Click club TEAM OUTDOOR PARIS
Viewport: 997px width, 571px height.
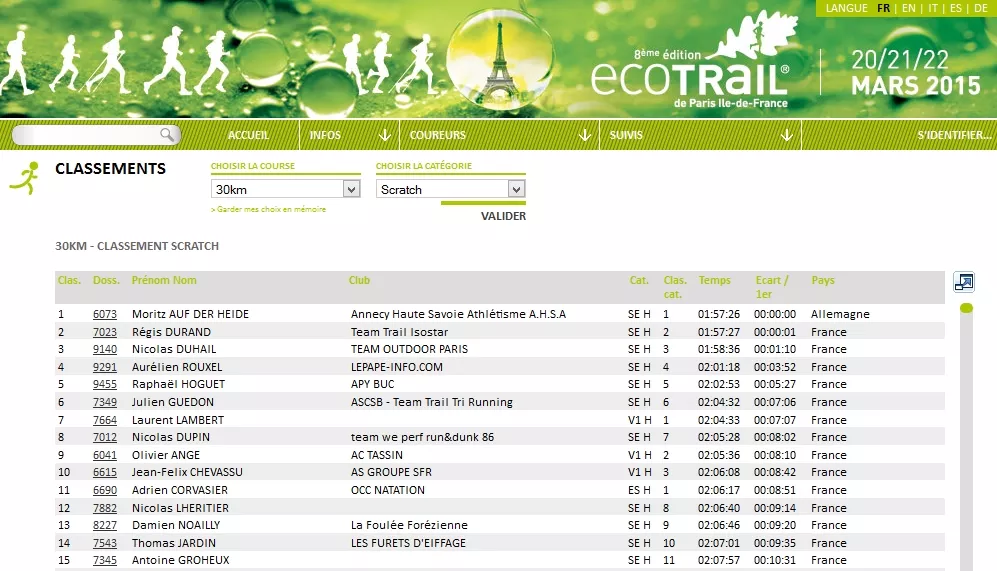(409, 349)
